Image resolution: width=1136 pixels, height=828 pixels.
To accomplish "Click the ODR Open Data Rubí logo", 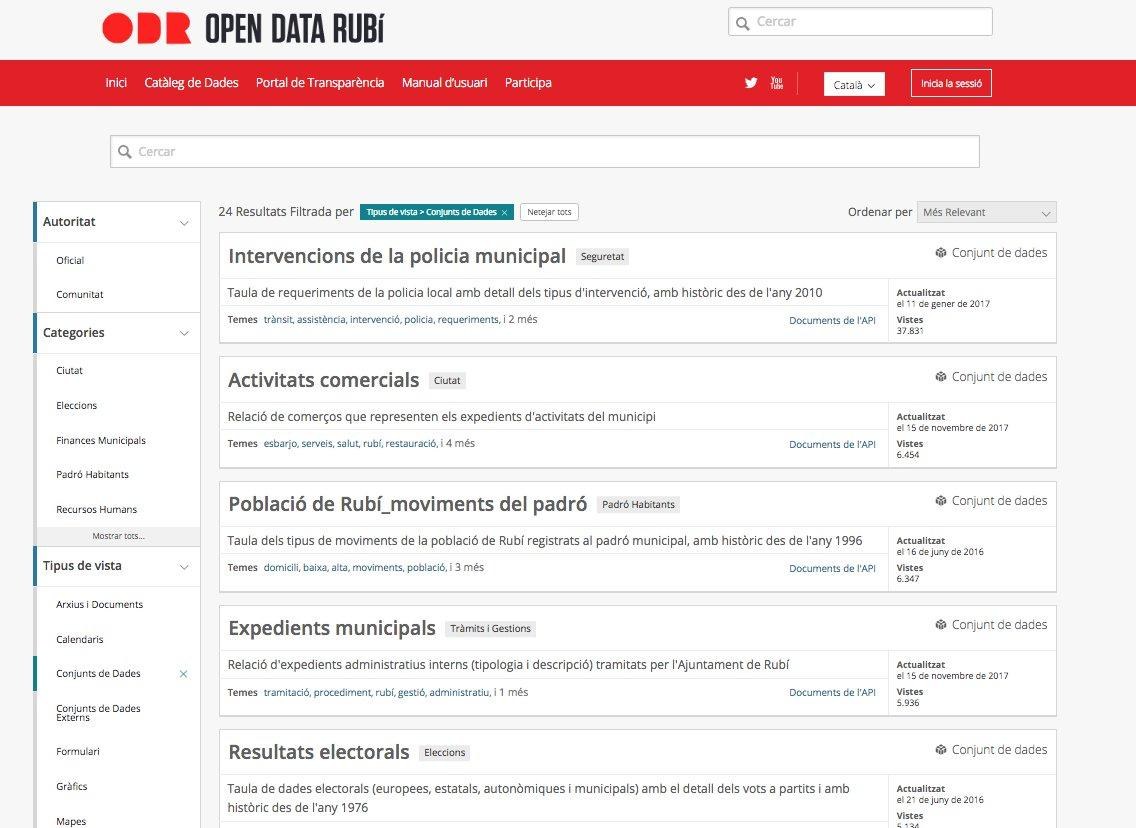I will [x=243, y=28].
